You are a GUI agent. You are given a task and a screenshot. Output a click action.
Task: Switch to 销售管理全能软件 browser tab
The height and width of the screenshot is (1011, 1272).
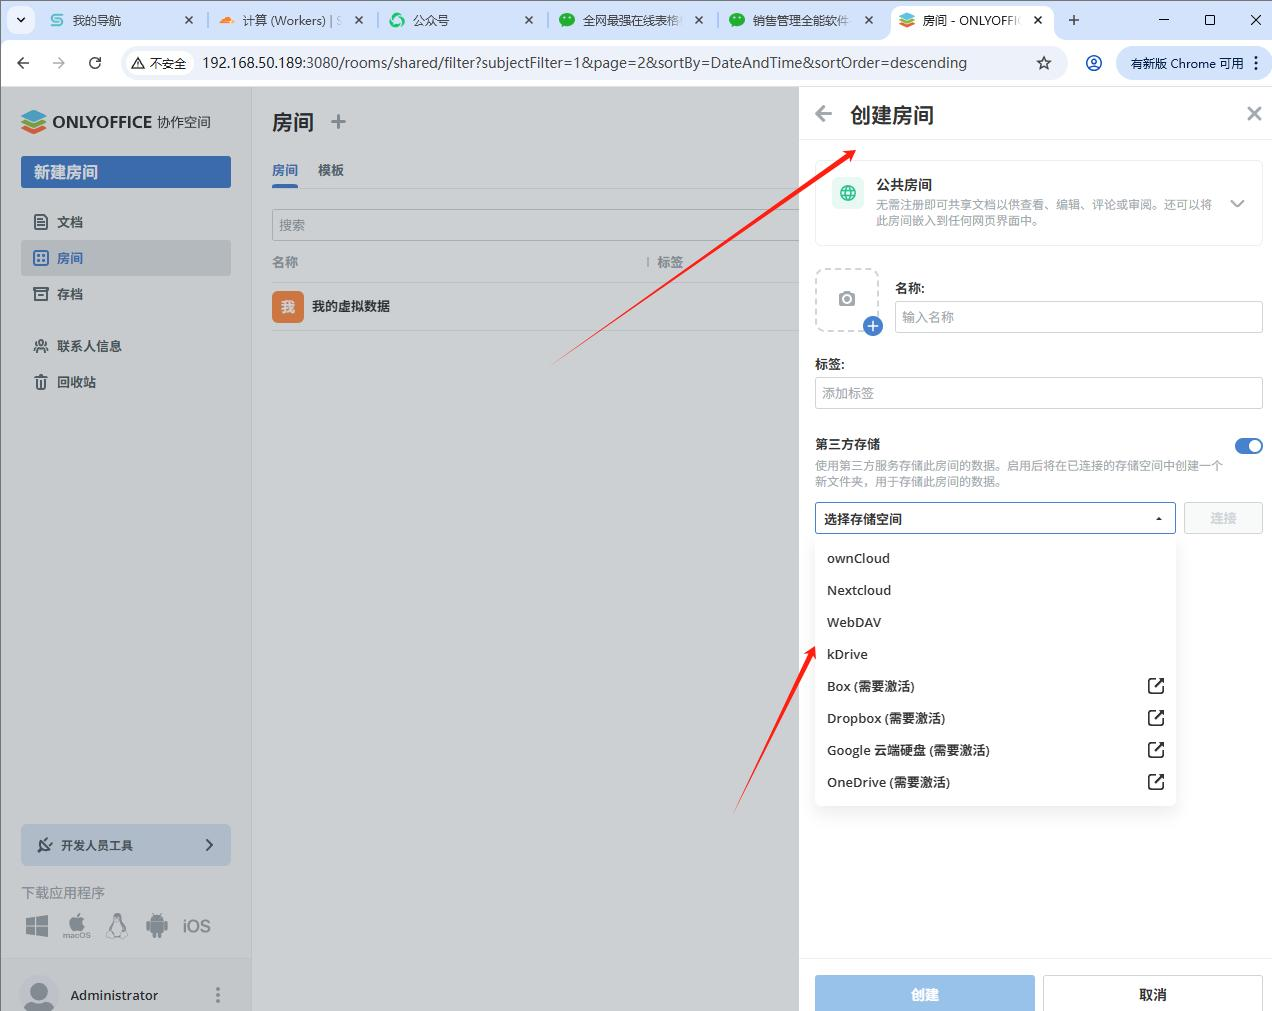(802, 20)
